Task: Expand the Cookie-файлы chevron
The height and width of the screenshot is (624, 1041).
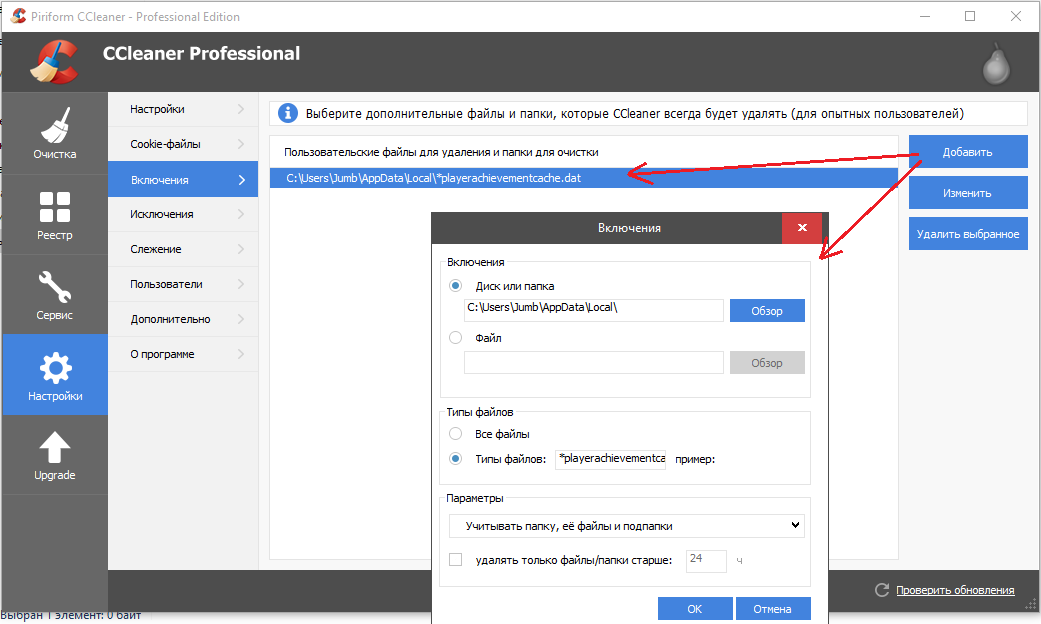Action: (241, 144)
